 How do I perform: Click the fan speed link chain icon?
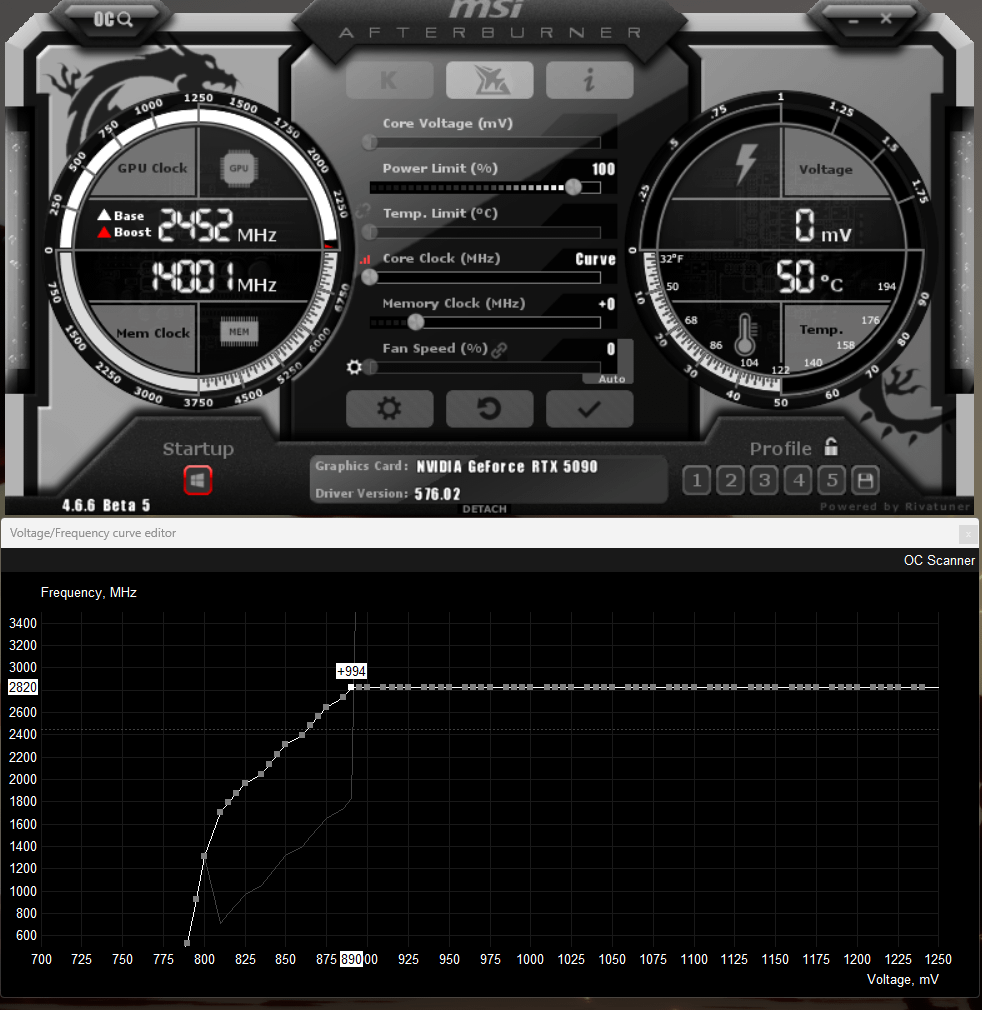[x=499, y=350]
